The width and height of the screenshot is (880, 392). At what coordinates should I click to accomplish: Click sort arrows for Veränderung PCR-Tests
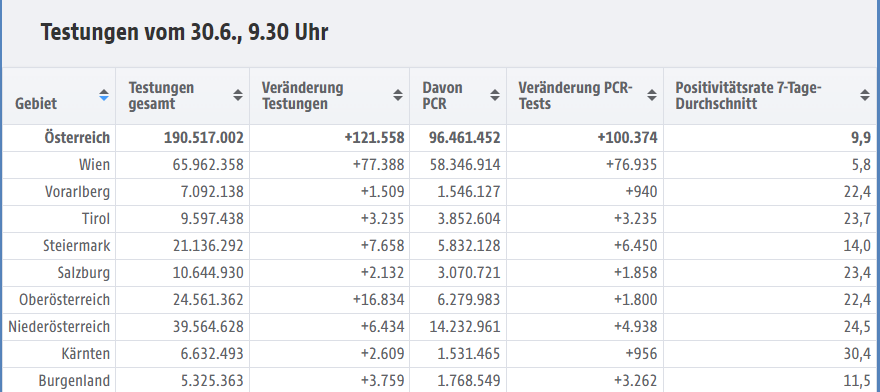pyautogui.click(x=652, y=95)
